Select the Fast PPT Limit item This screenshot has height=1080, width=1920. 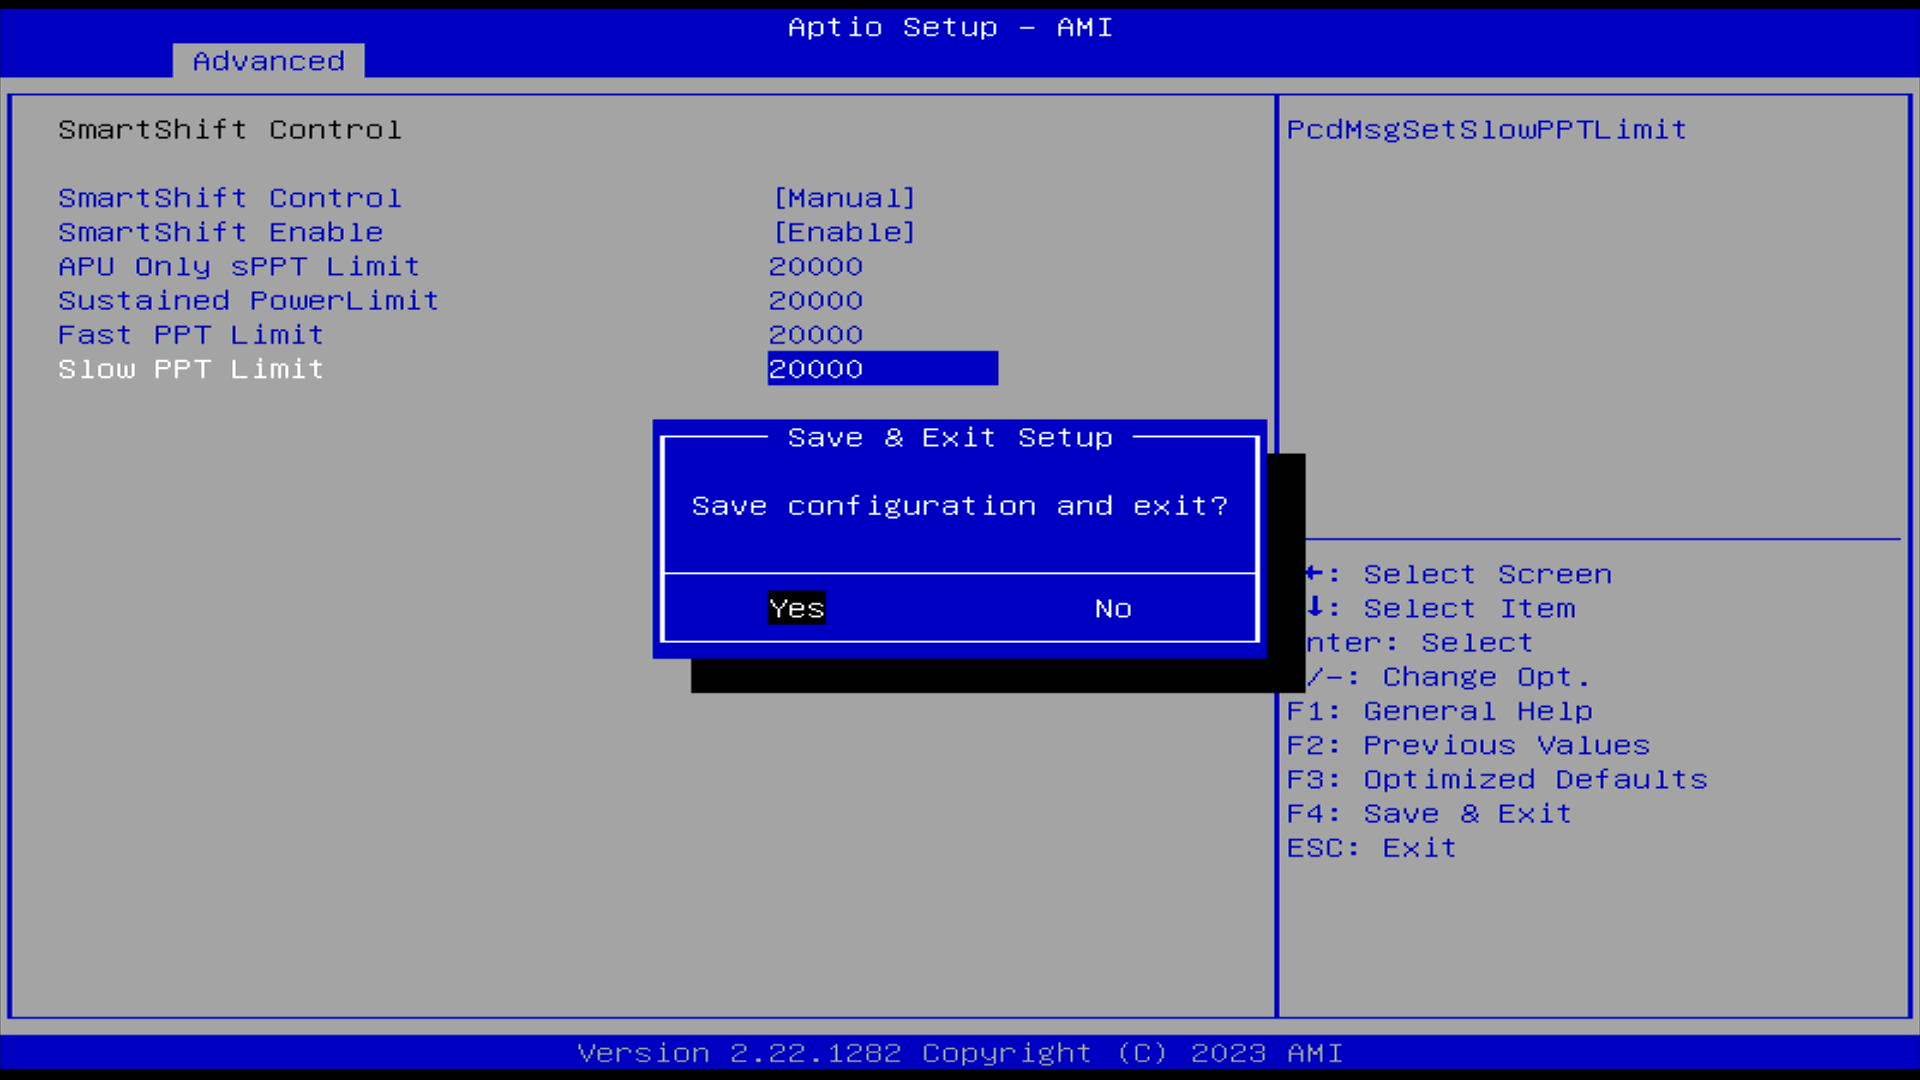click(191, 334)
